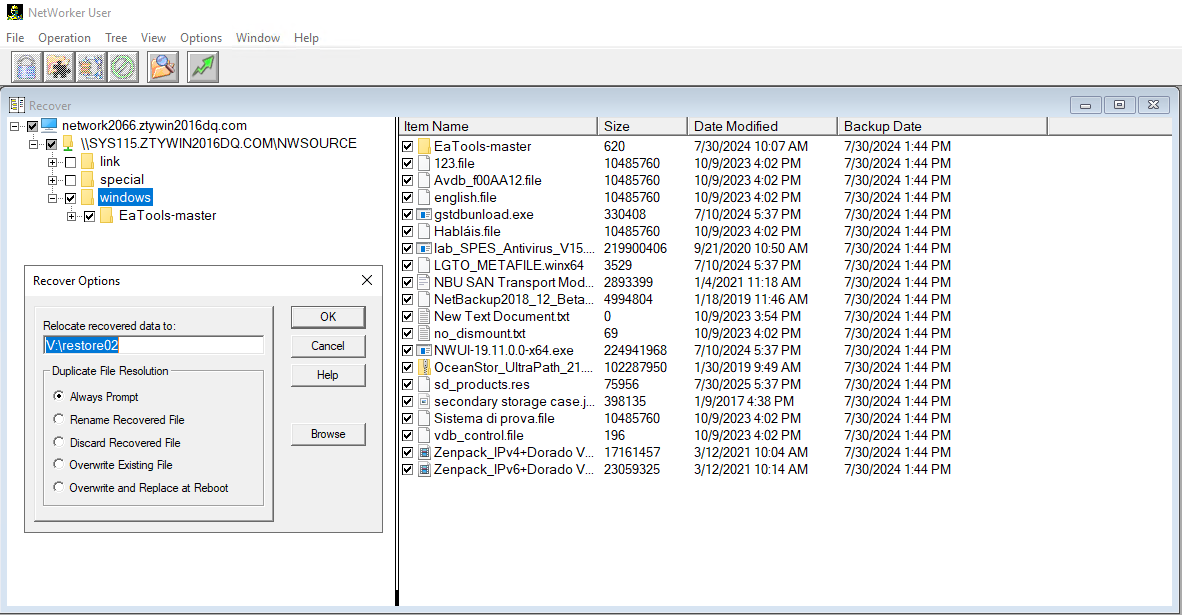The image size is (1182, 615).
Task: Click the icon of lab_SPES_Antivirus_V15 file
Action: click(x=424, y=249)
